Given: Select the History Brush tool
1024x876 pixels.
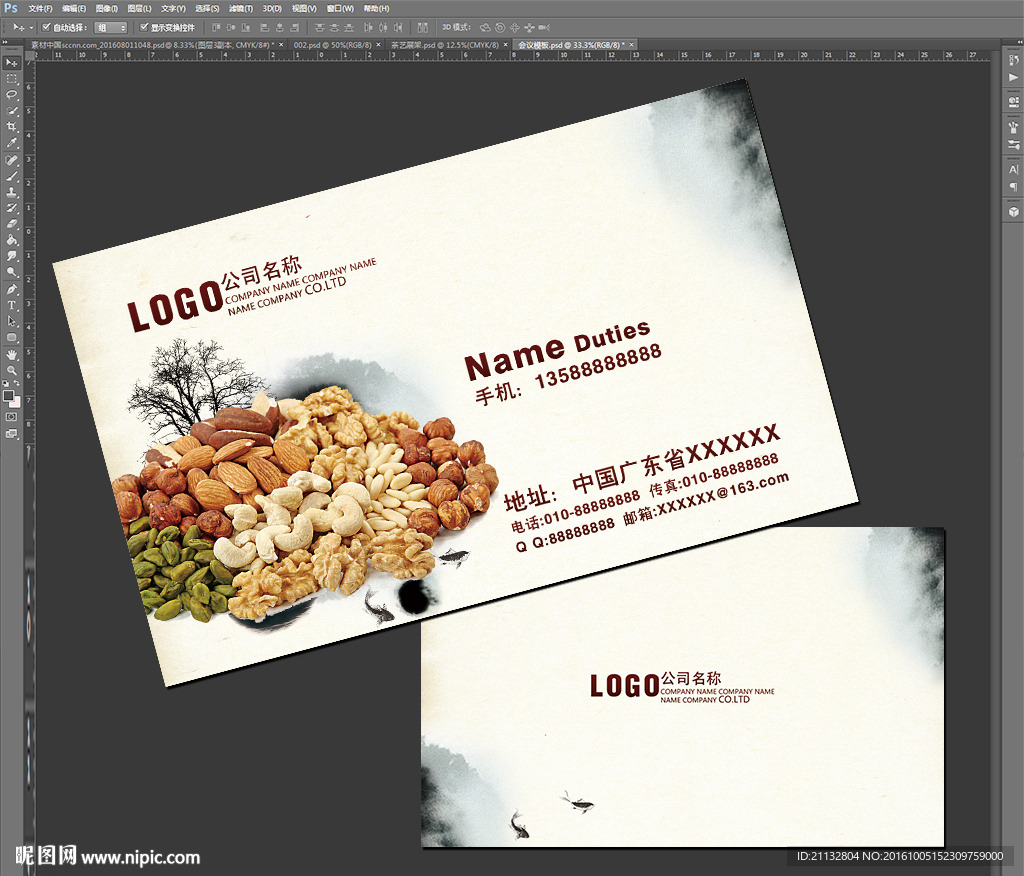Looking at the screenshot, I should (x=12, y=208).
